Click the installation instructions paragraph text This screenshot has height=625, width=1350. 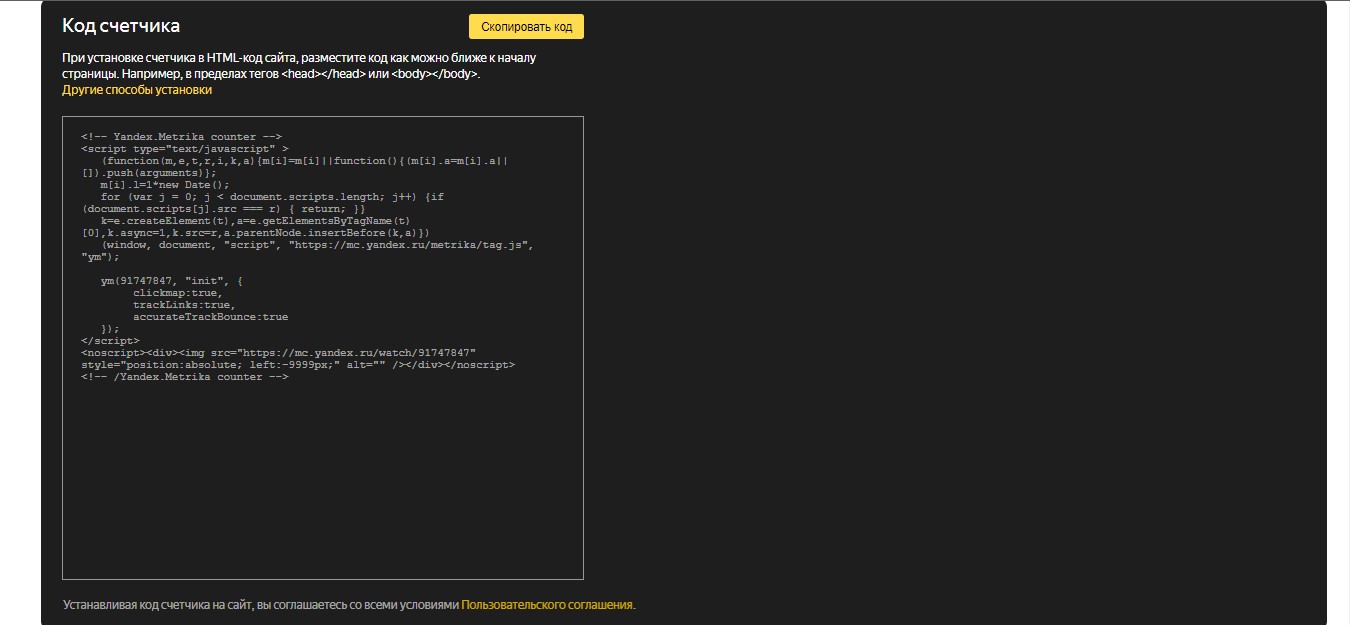click(x=299, y=66)
